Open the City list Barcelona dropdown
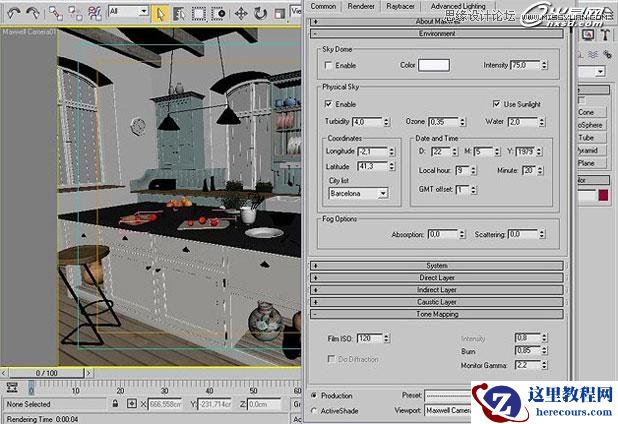618x424 pixels. 358,193
